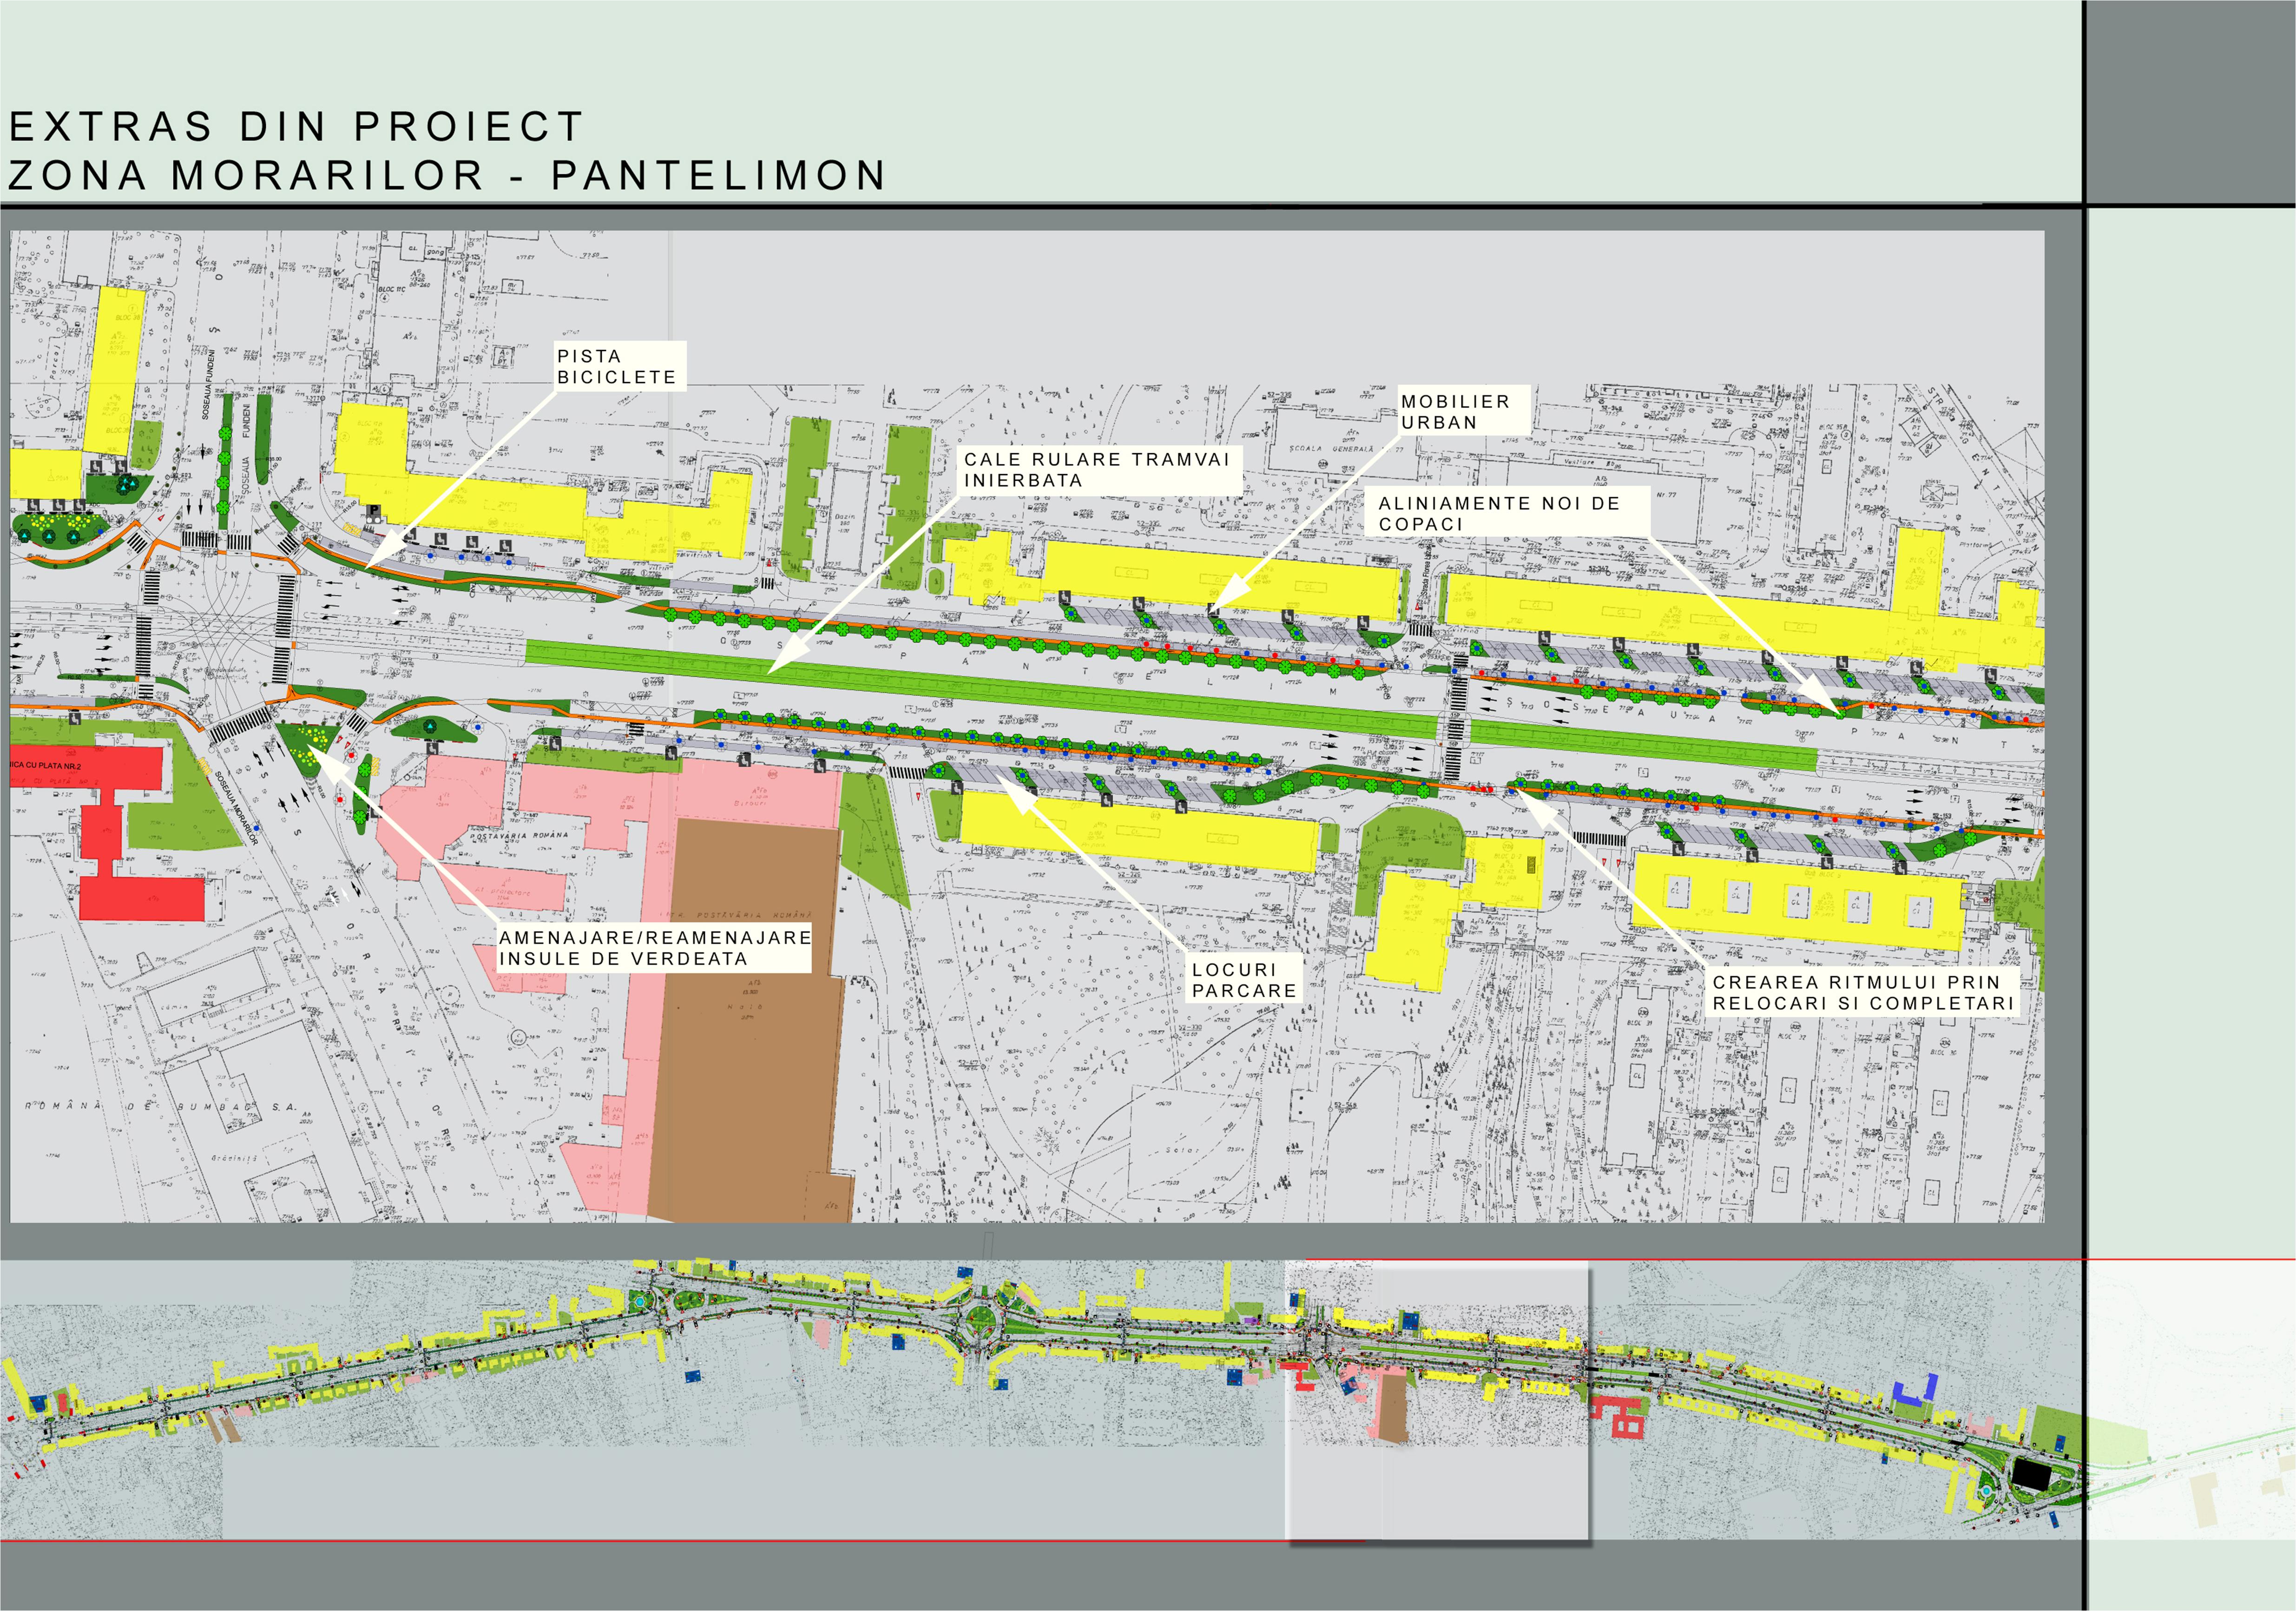Click the 'ZONA MORARILOR - PANTELIMON' heading
Viewport: 2296px width, 1611px height.
click(447, 175)
